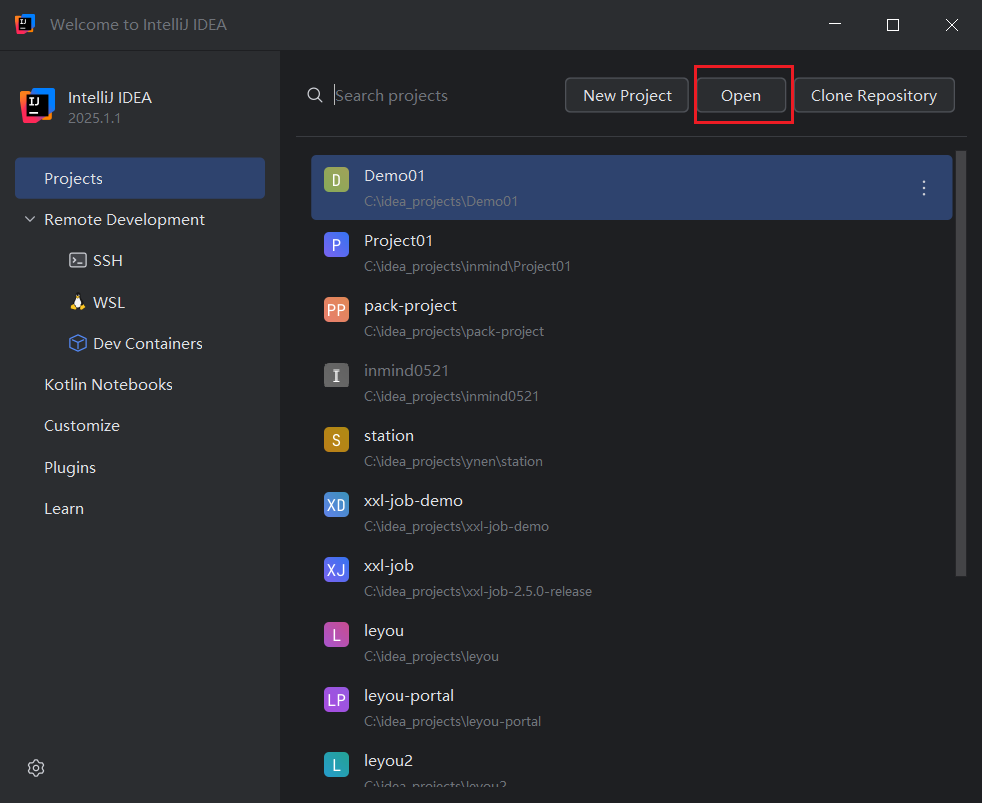
Task: Click the large IntelliJ IDEA logo in sidebar
Action: click(37, 105)
